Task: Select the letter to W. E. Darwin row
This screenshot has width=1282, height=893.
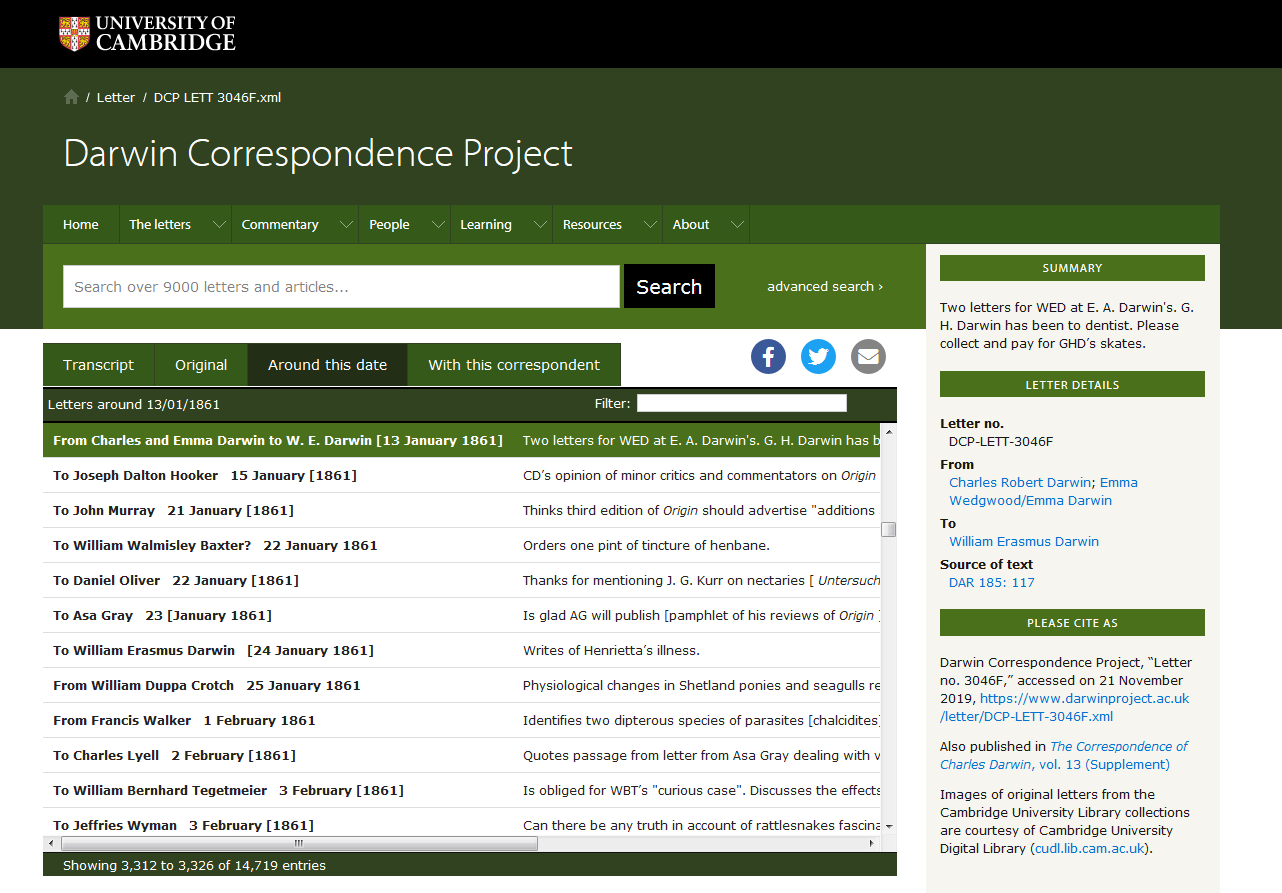Action: (x=462, y=440)
